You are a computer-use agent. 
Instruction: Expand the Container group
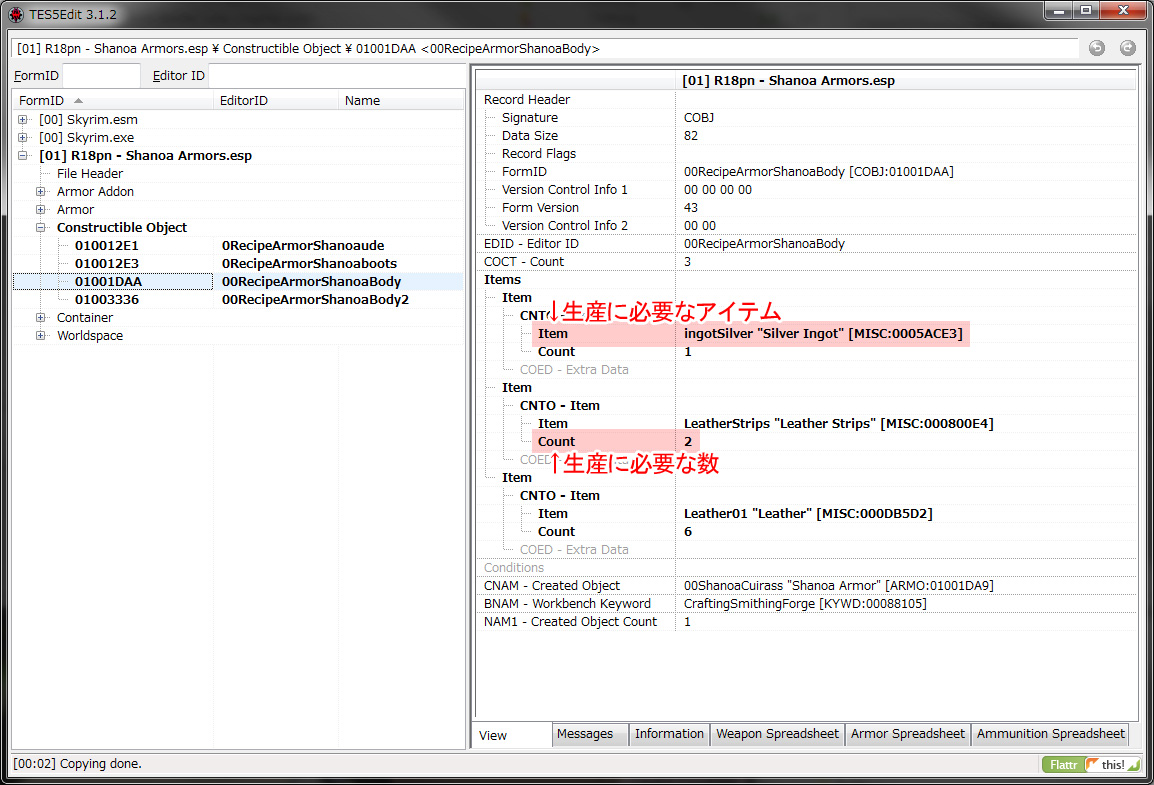tap(41, 317)
